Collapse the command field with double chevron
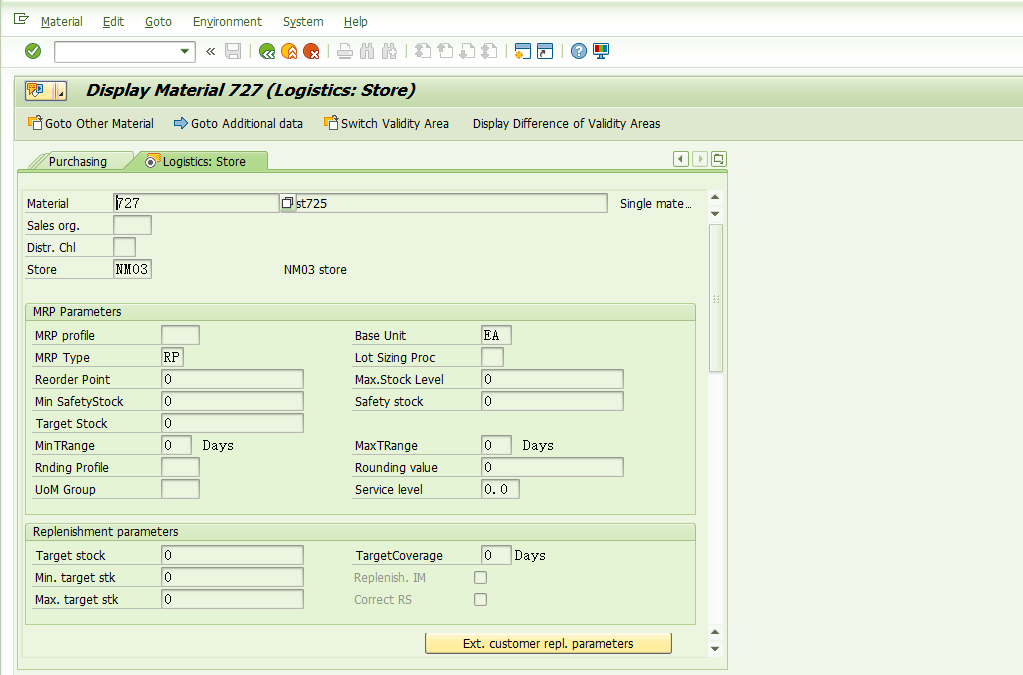This screenshot has height=675, width=1023. pyautogui.click(x=210, y=51)
